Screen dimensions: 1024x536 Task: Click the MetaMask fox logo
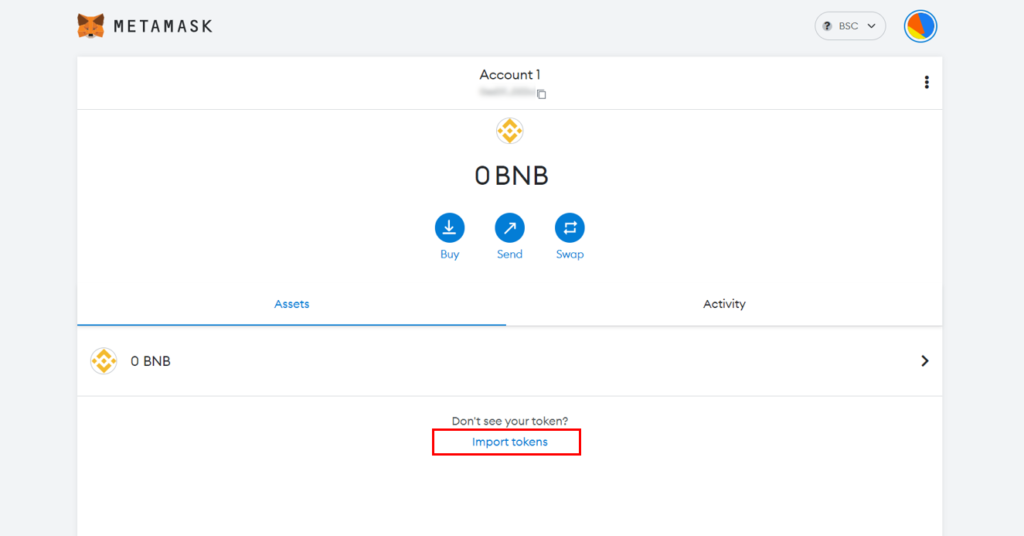(91, 26)
